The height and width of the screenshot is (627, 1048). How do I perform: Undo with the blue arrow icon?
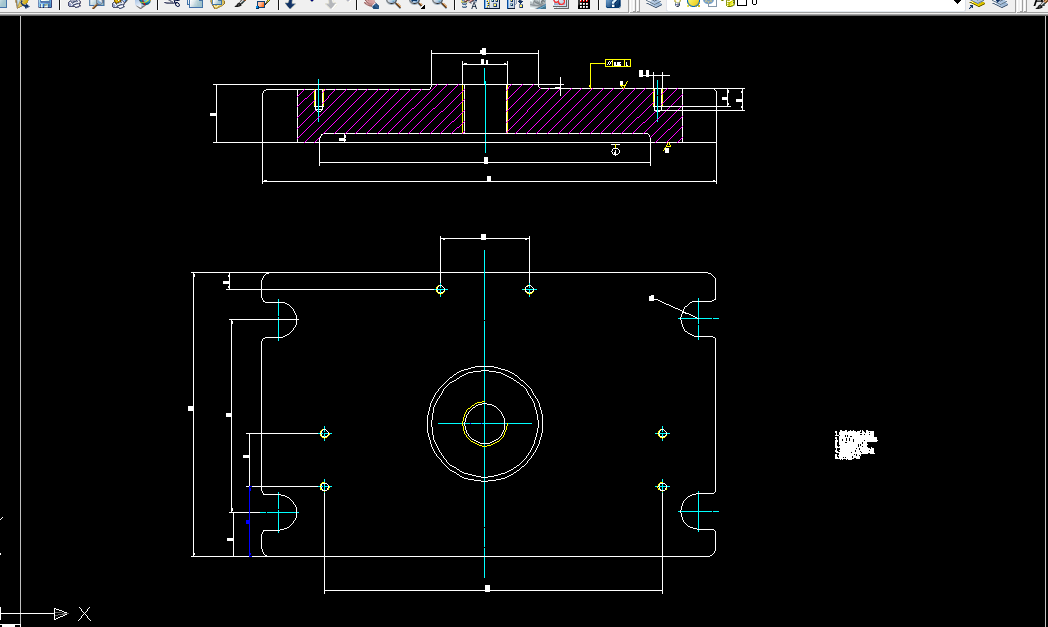click(x=291, y=3)
